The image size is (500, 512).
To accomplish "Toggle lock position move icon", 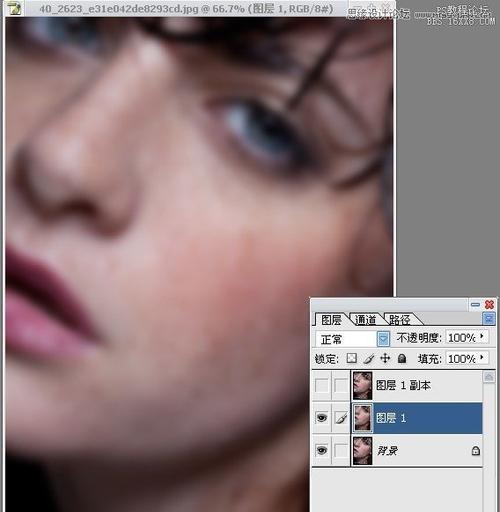I will tap(385, 358).
